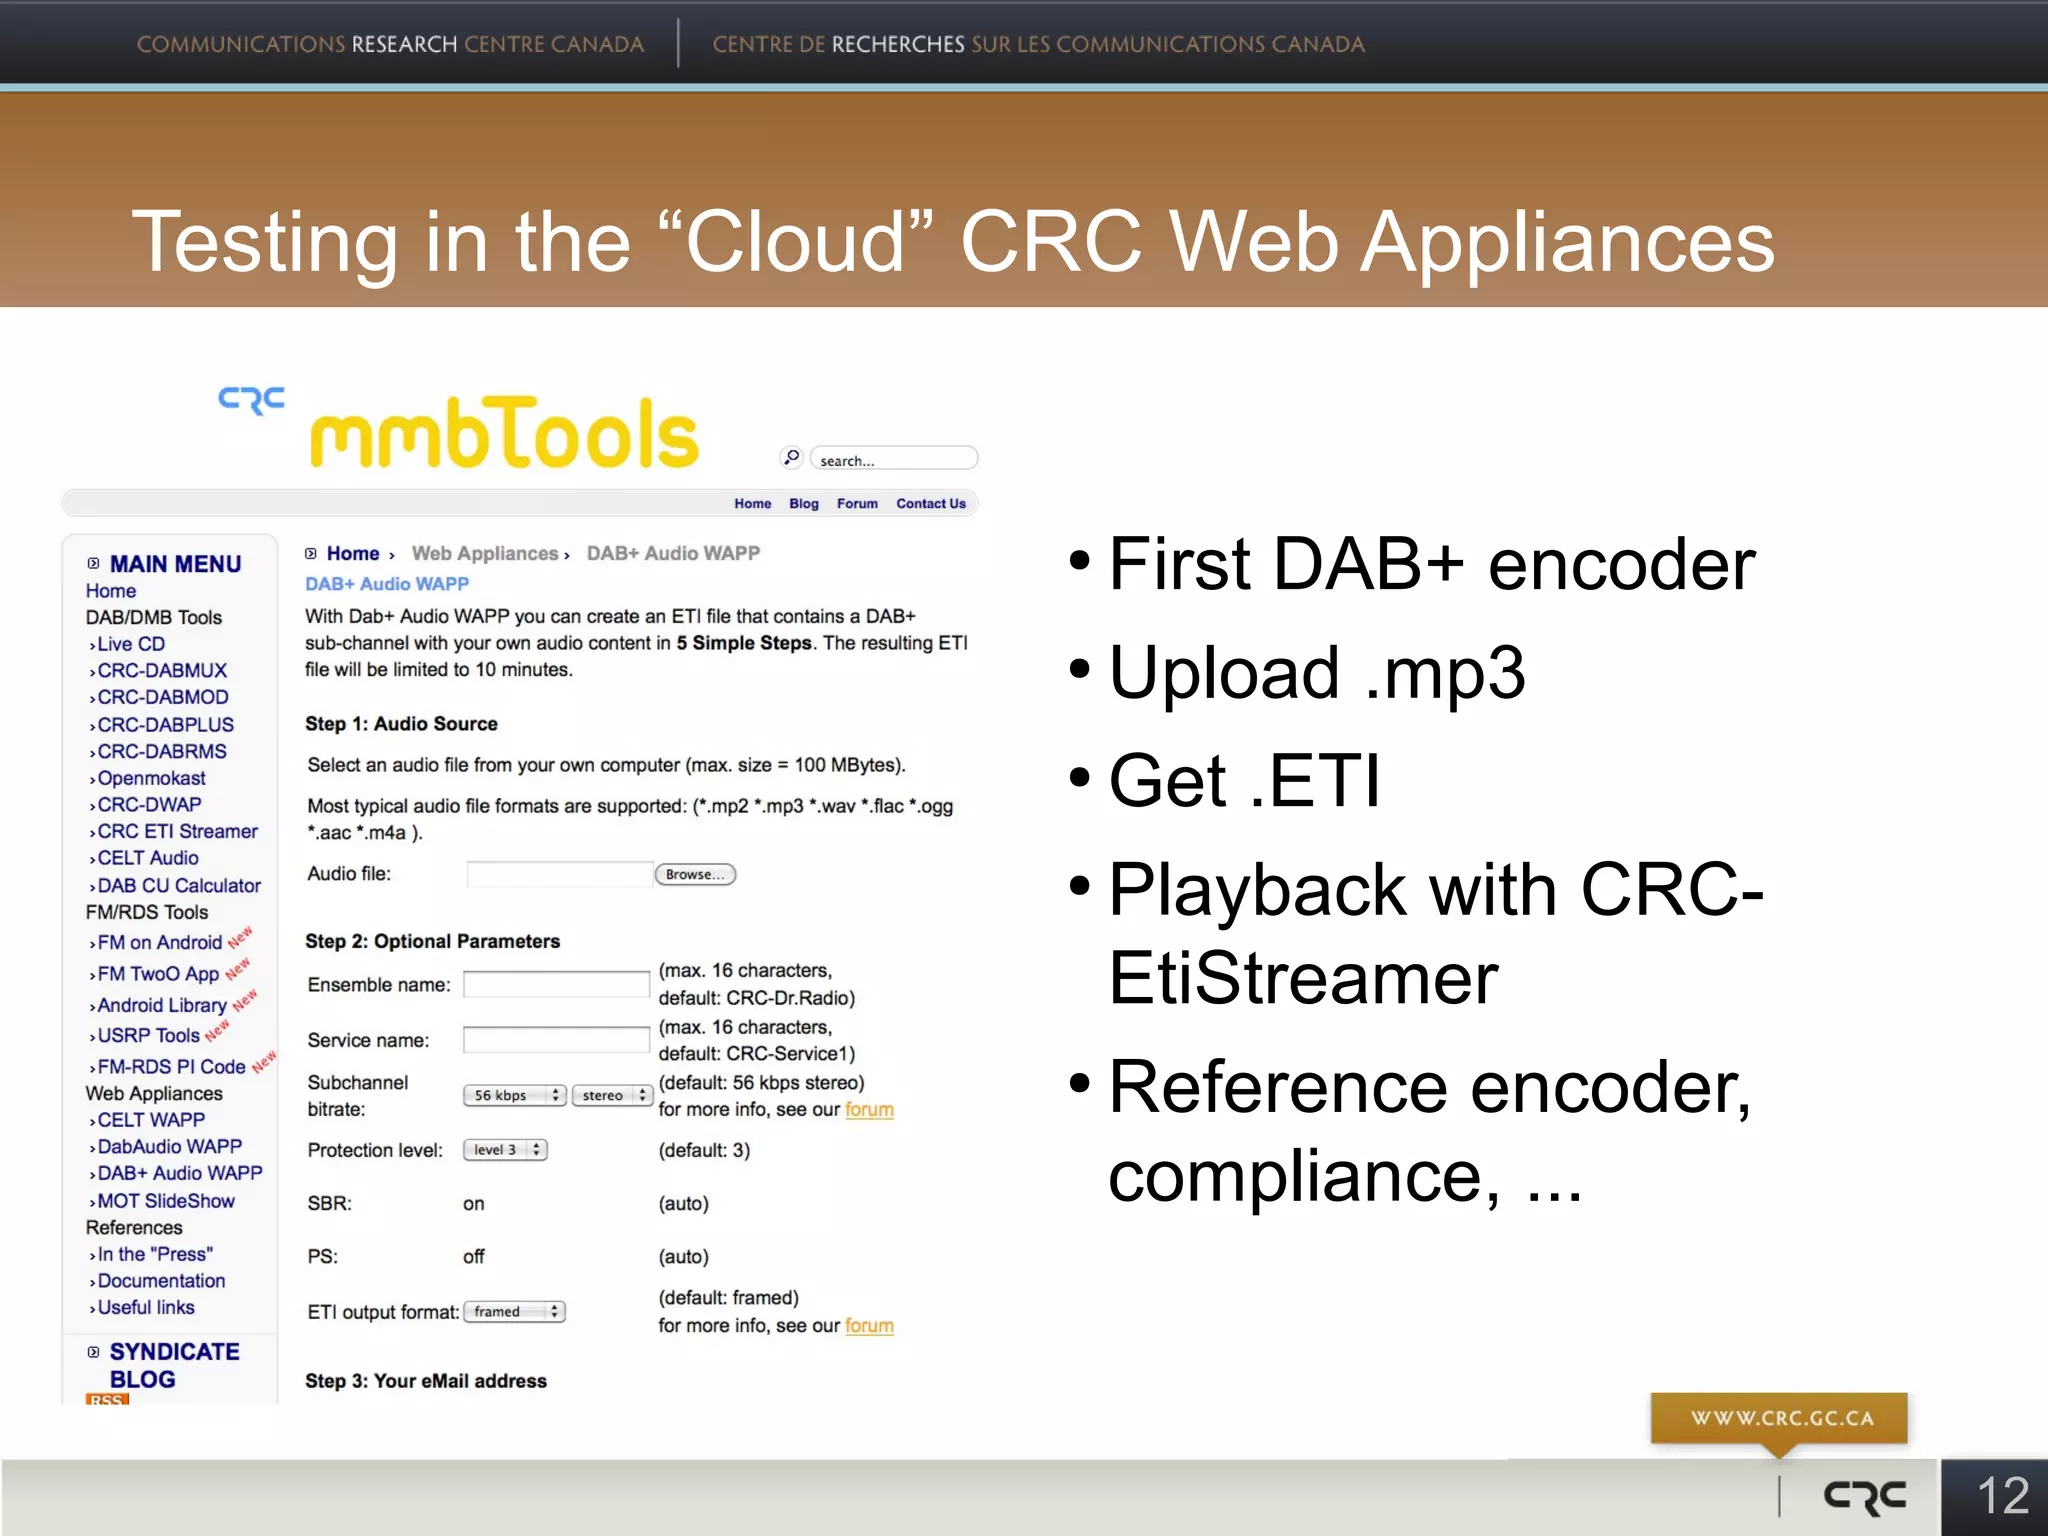Click the forum link beside the subchannel bitrate
This screenshot has height=1536, width=2048.
(869, 1109)
